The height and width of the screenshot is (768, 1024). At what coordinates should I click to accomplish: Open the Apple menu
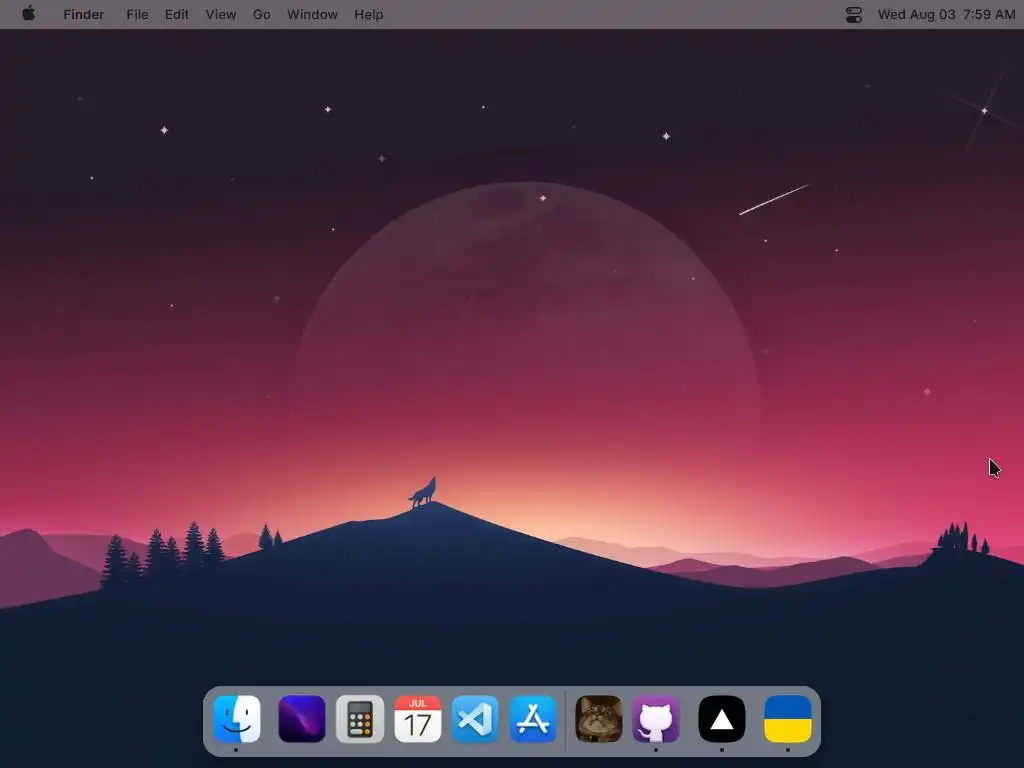29,14
